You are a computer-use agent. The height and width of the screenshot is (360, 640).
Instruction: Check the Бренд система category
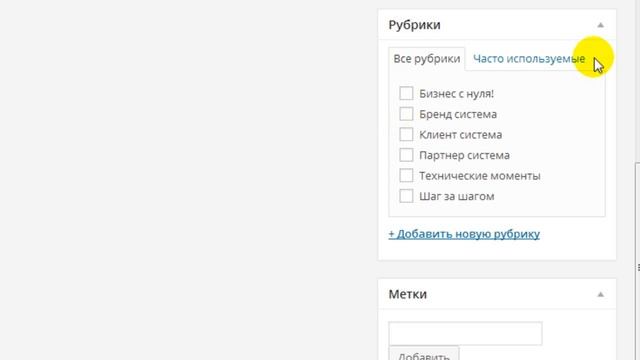pos(406,114)
